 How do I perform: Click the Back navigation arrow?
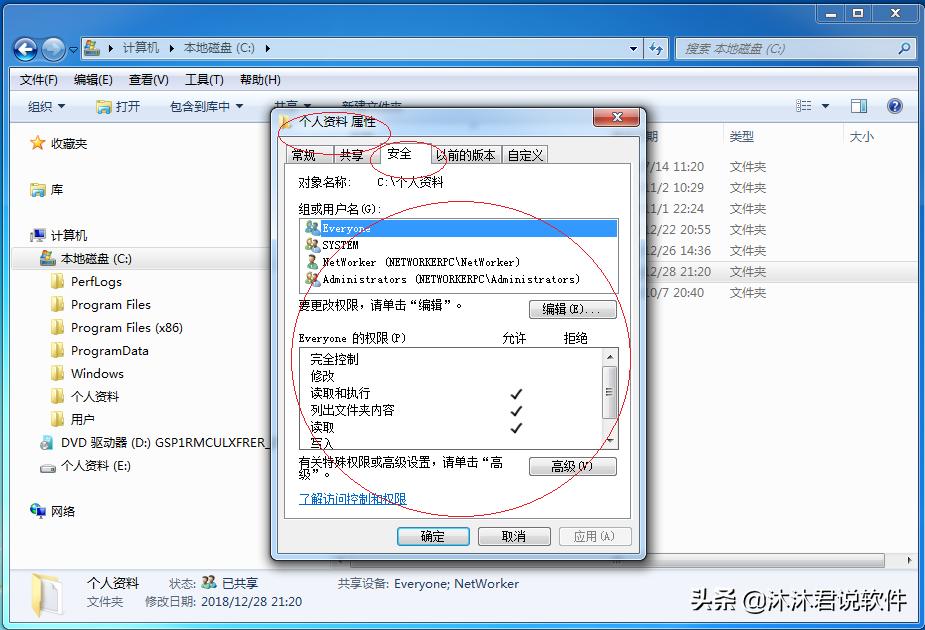24,48
